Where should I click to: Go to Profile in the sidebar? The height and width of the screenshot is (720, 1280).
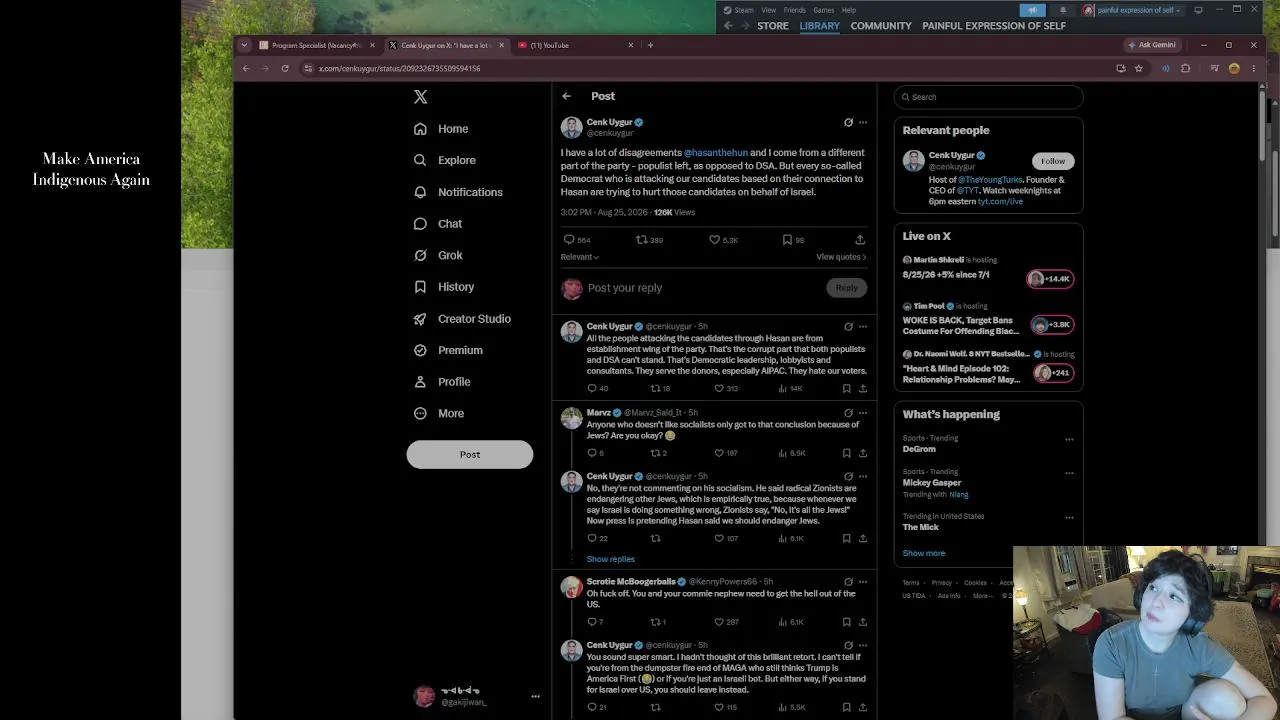(442, 382)
